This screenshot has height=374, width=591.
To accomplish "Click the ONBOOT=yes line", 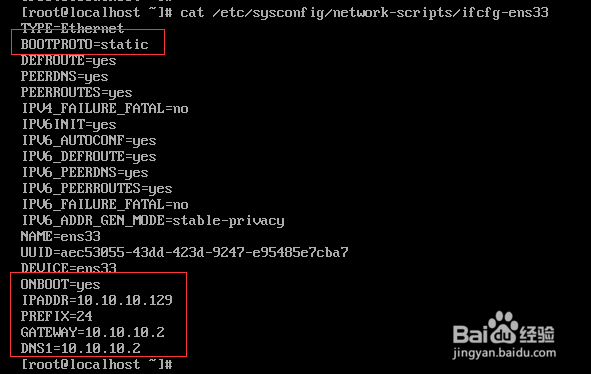I will pyautogui.click(x=60, y=285).
